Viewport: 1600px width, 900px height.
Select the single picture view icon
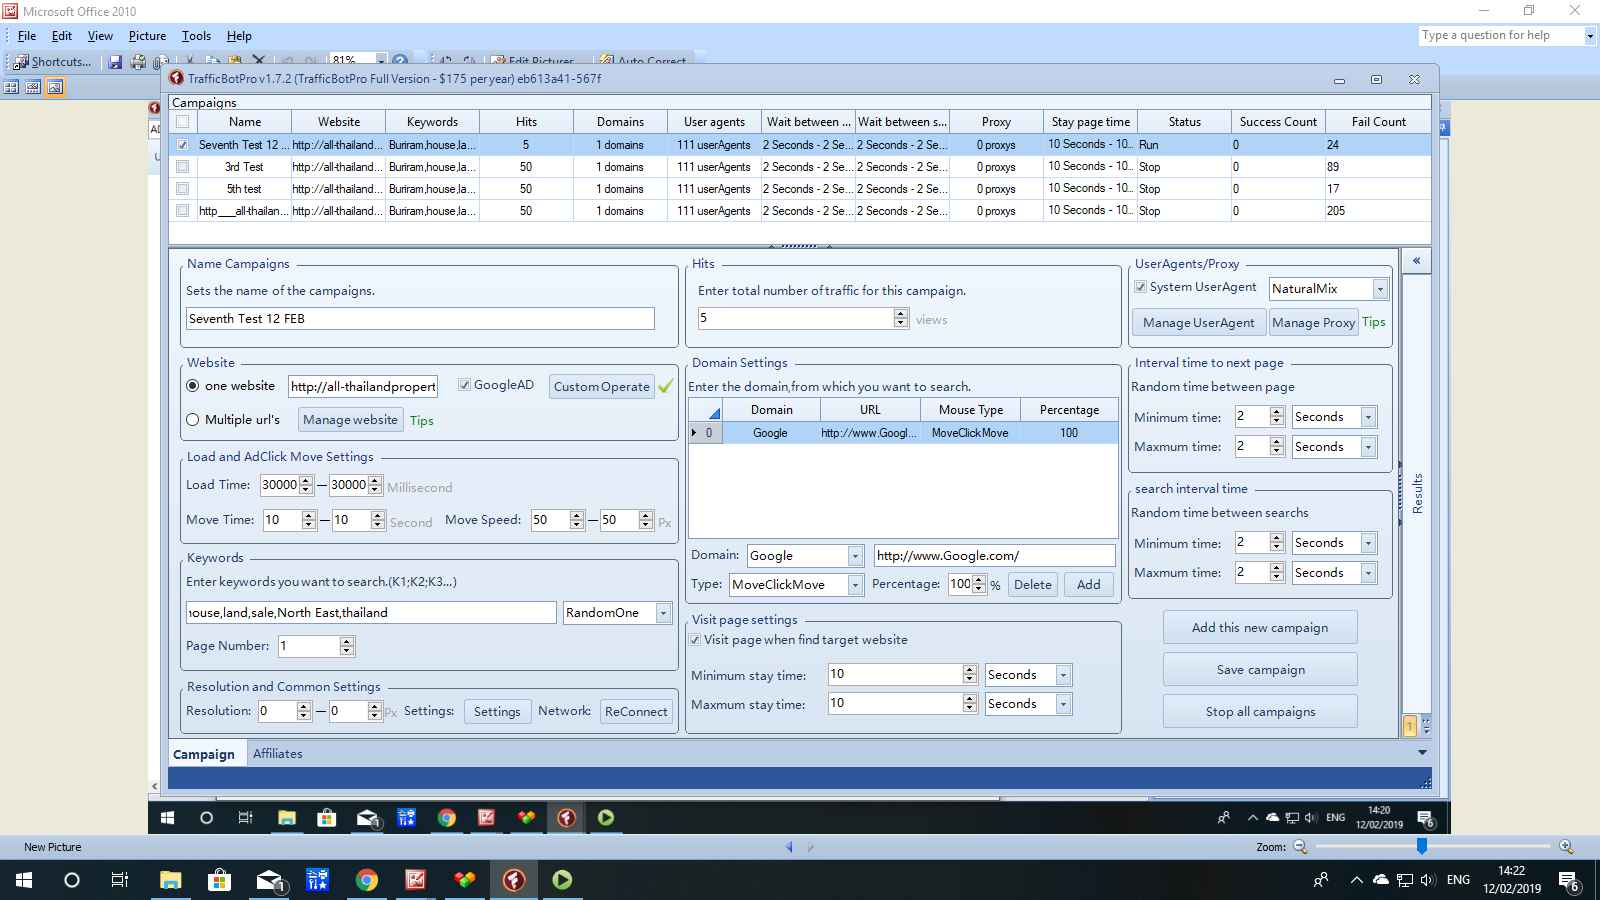(55, 87)
